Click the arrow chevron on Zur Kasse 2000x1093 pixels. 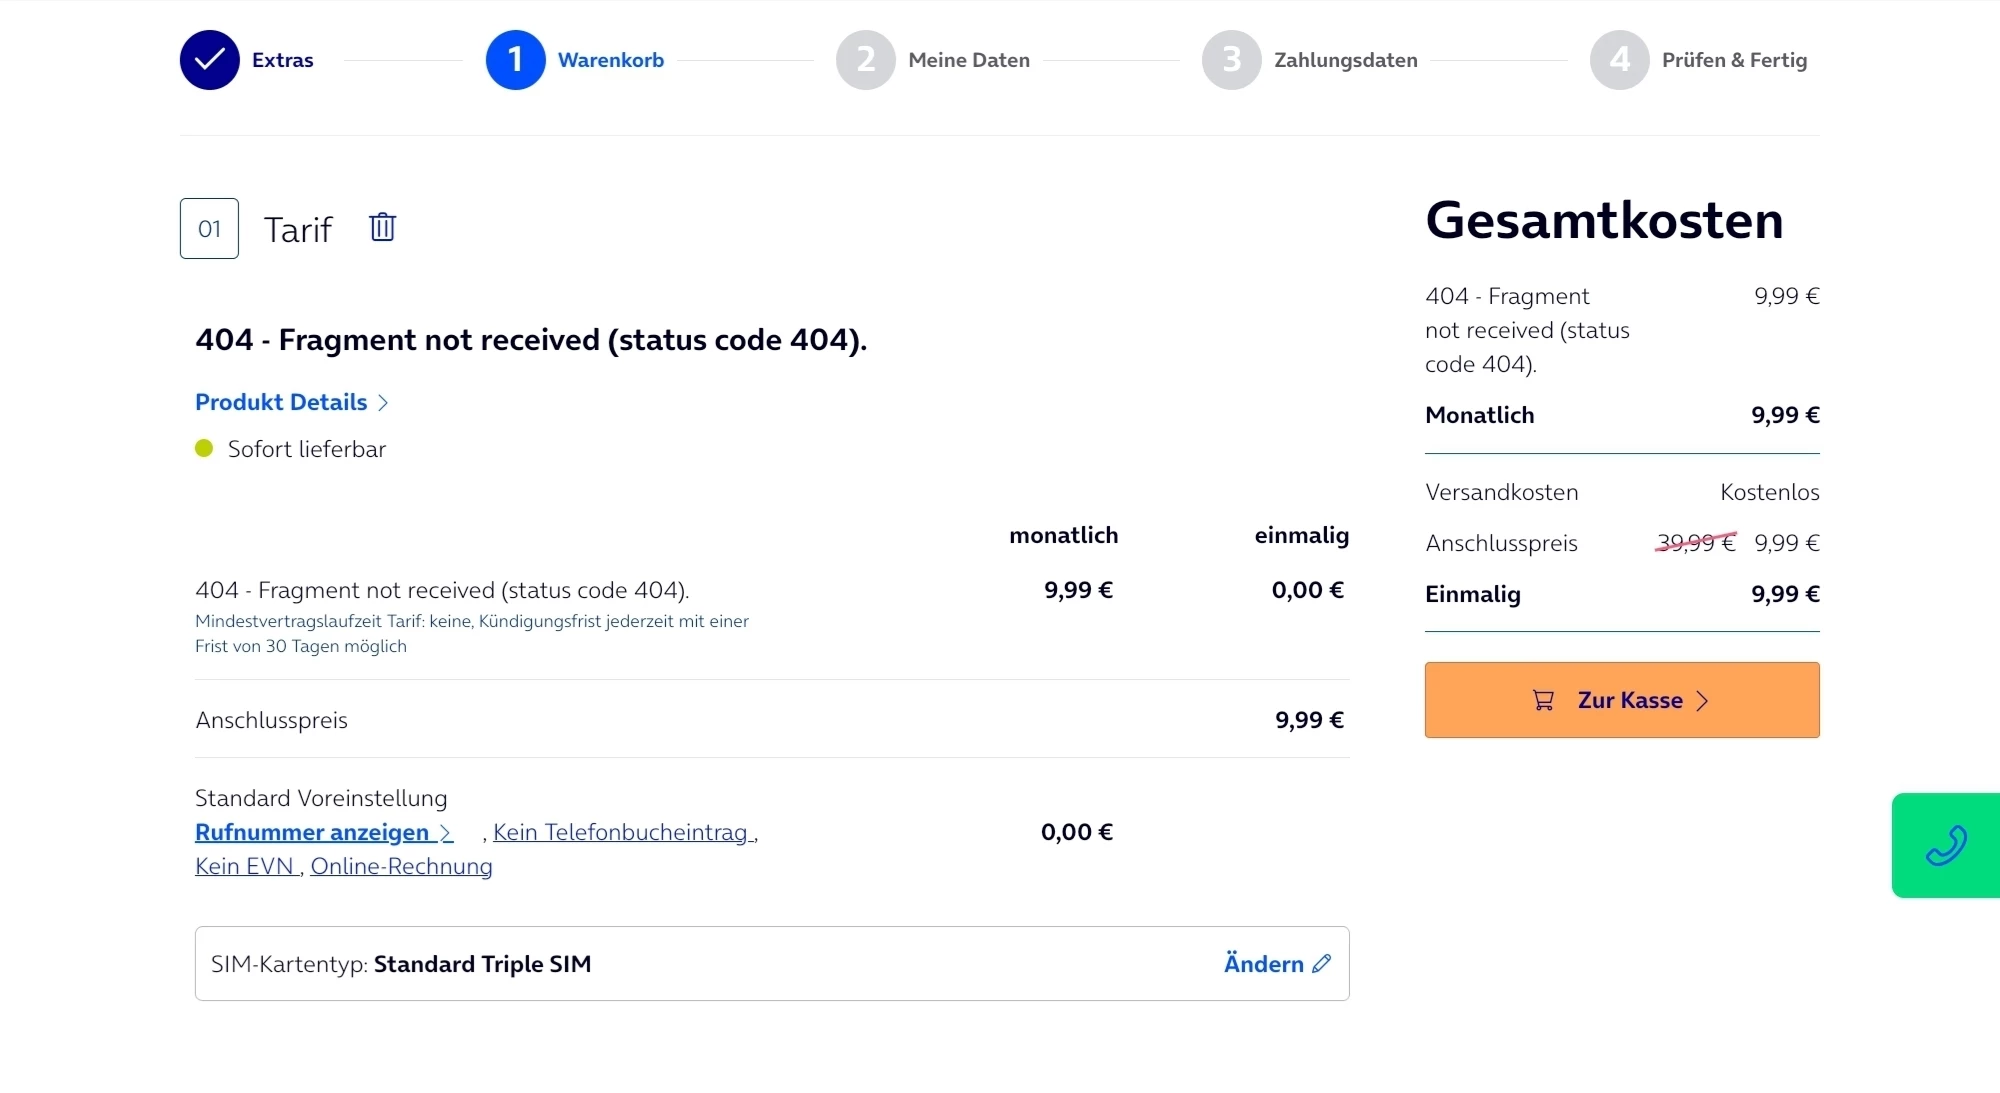point(1702,700)
